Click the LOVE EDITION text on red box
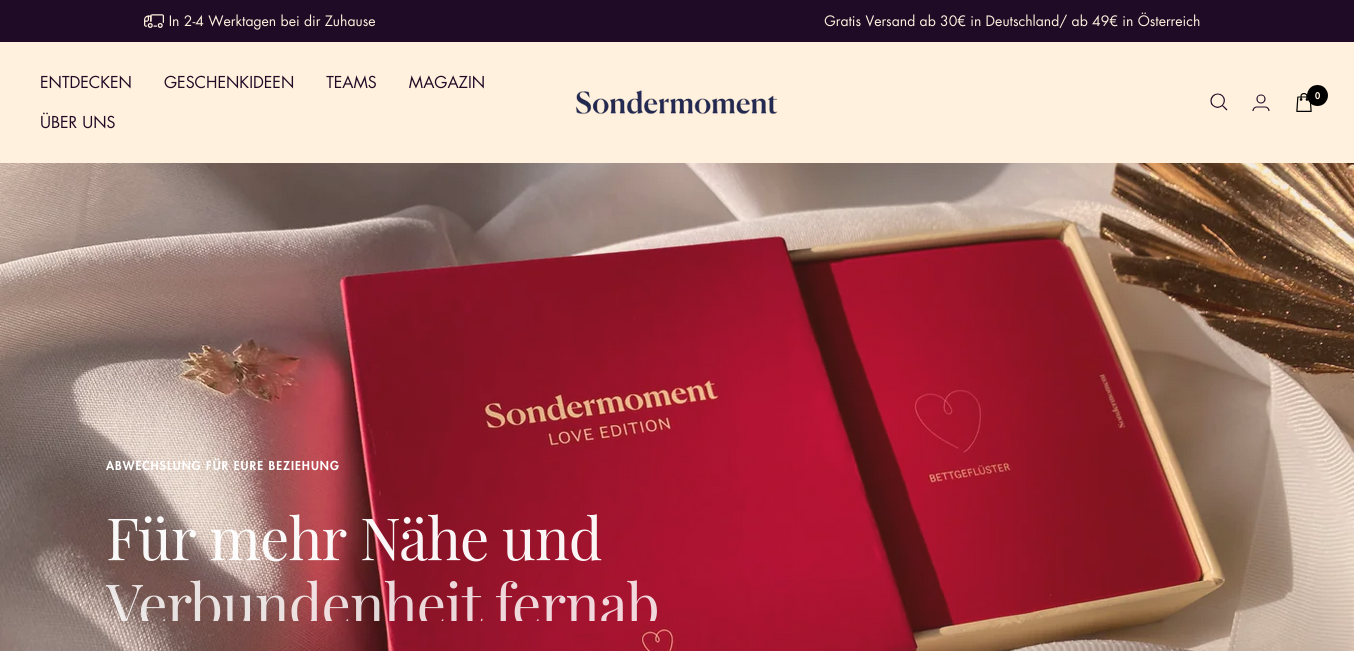 click(x=610, y=431)
